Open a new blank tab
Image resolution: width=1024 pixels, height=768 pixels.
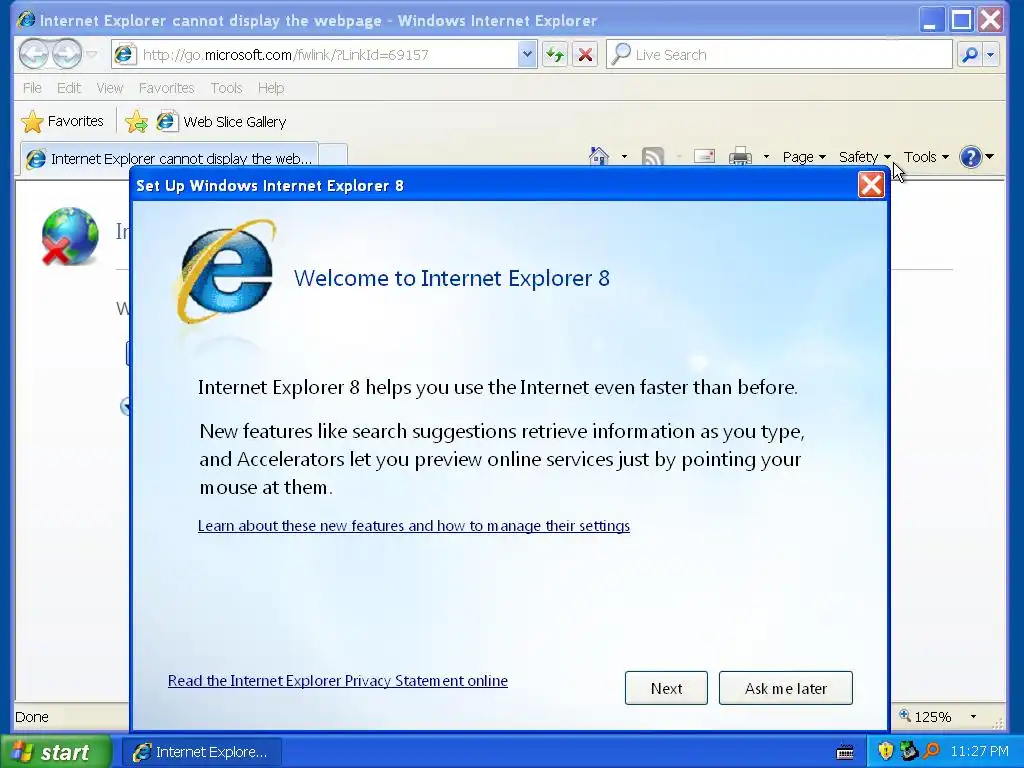(333, 157)
